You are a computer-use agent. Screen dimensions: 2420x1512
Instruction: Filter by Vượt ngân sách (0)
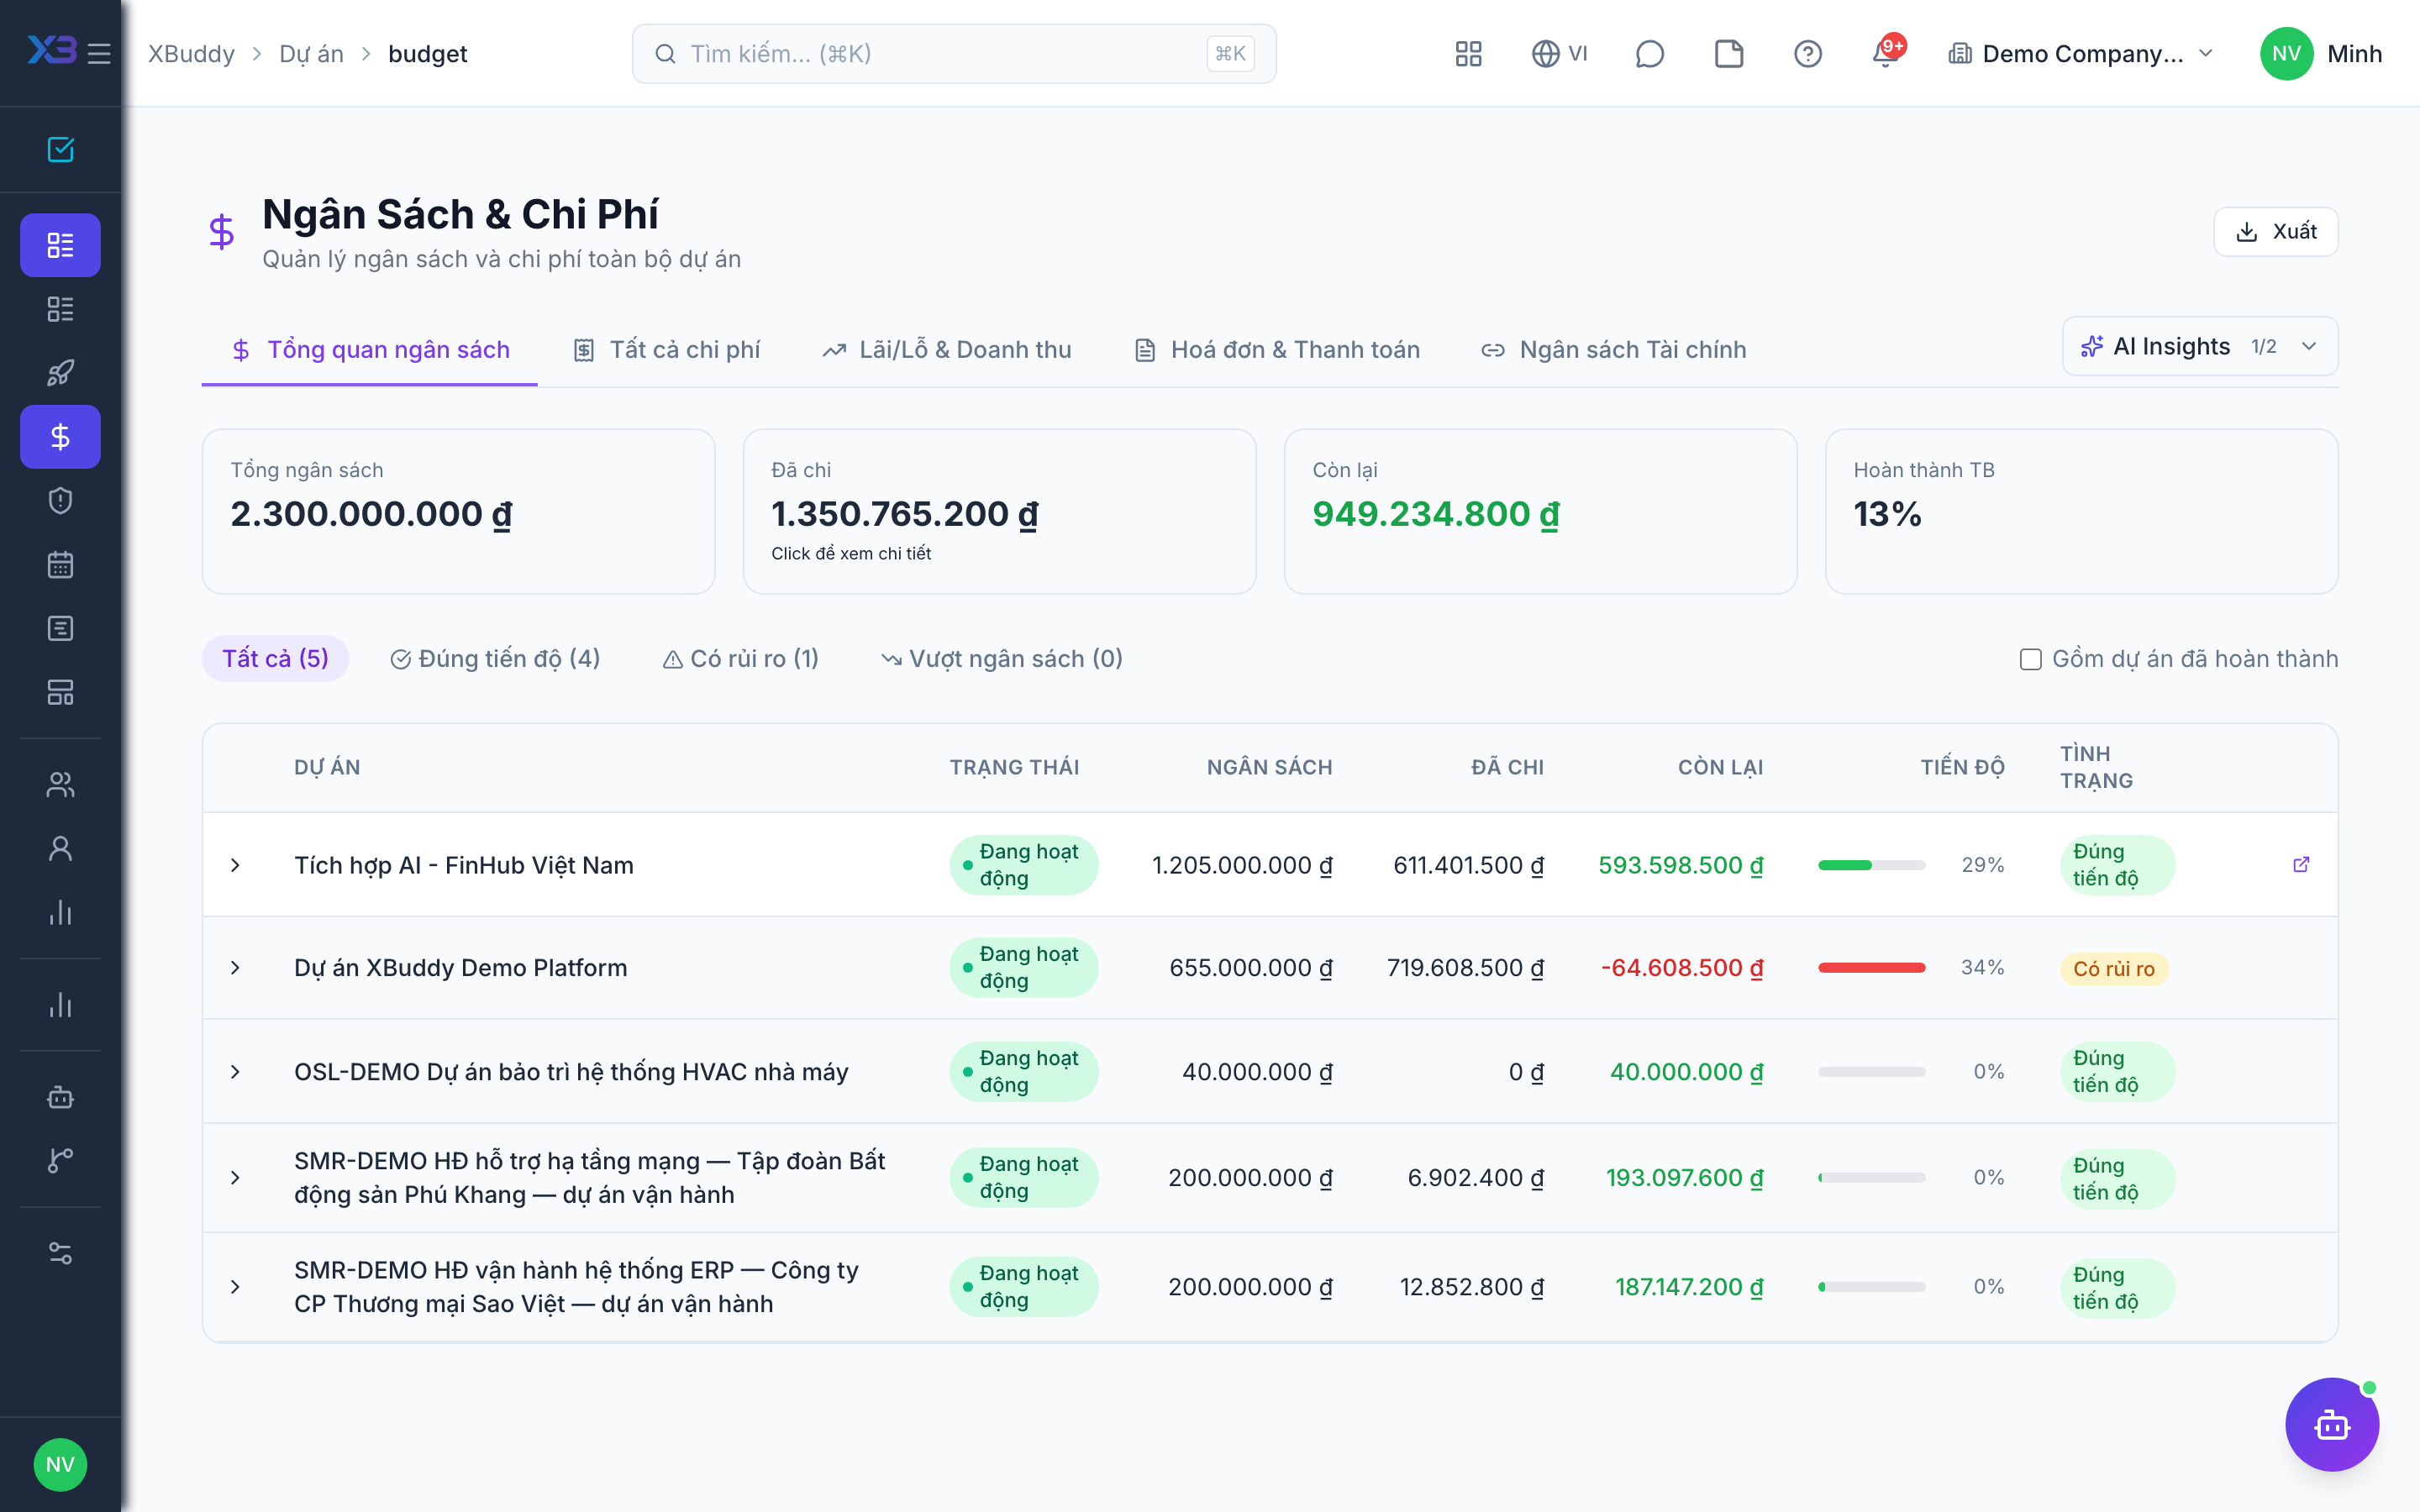pyautogui.click(x=1002, y=658)
